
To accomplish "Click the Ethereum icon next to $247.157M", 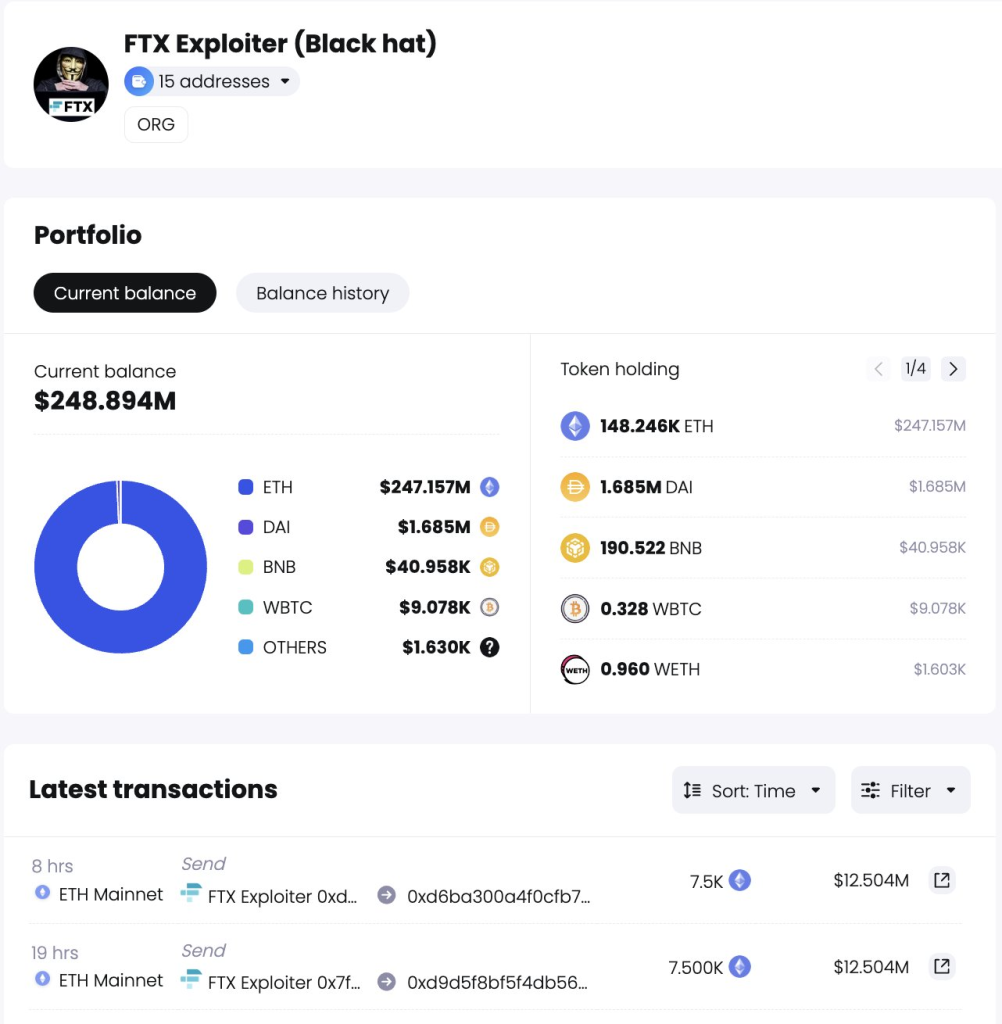I will [490, 487].
